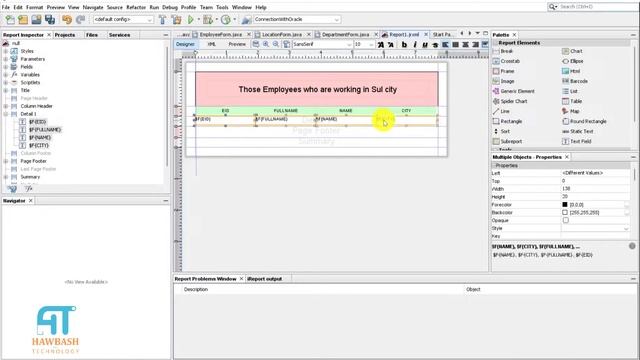Switch to the DepartmentForm.java tab
The width and height of the screenshot is (640, 360).
[x=345, y=35]
